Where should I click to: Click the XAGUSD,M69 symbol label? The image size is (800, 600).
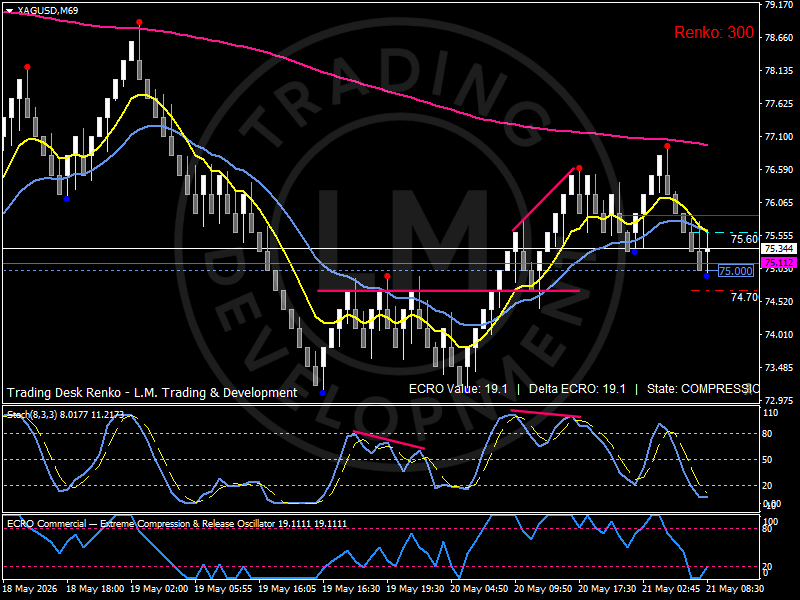(48, 10)
